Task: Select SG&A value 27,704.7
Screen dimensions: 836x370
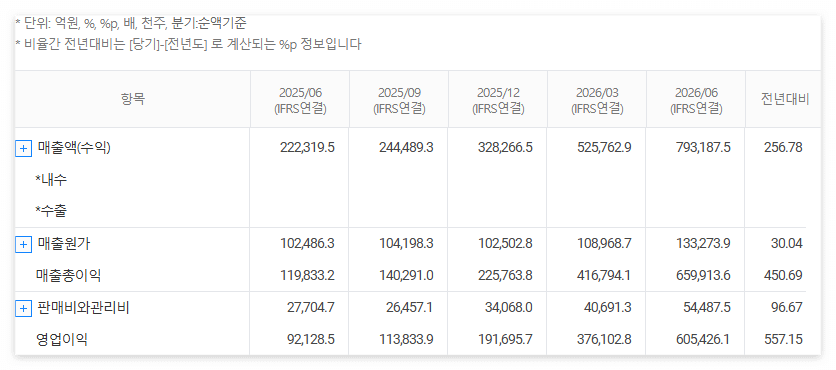Action: coord(310,308)
